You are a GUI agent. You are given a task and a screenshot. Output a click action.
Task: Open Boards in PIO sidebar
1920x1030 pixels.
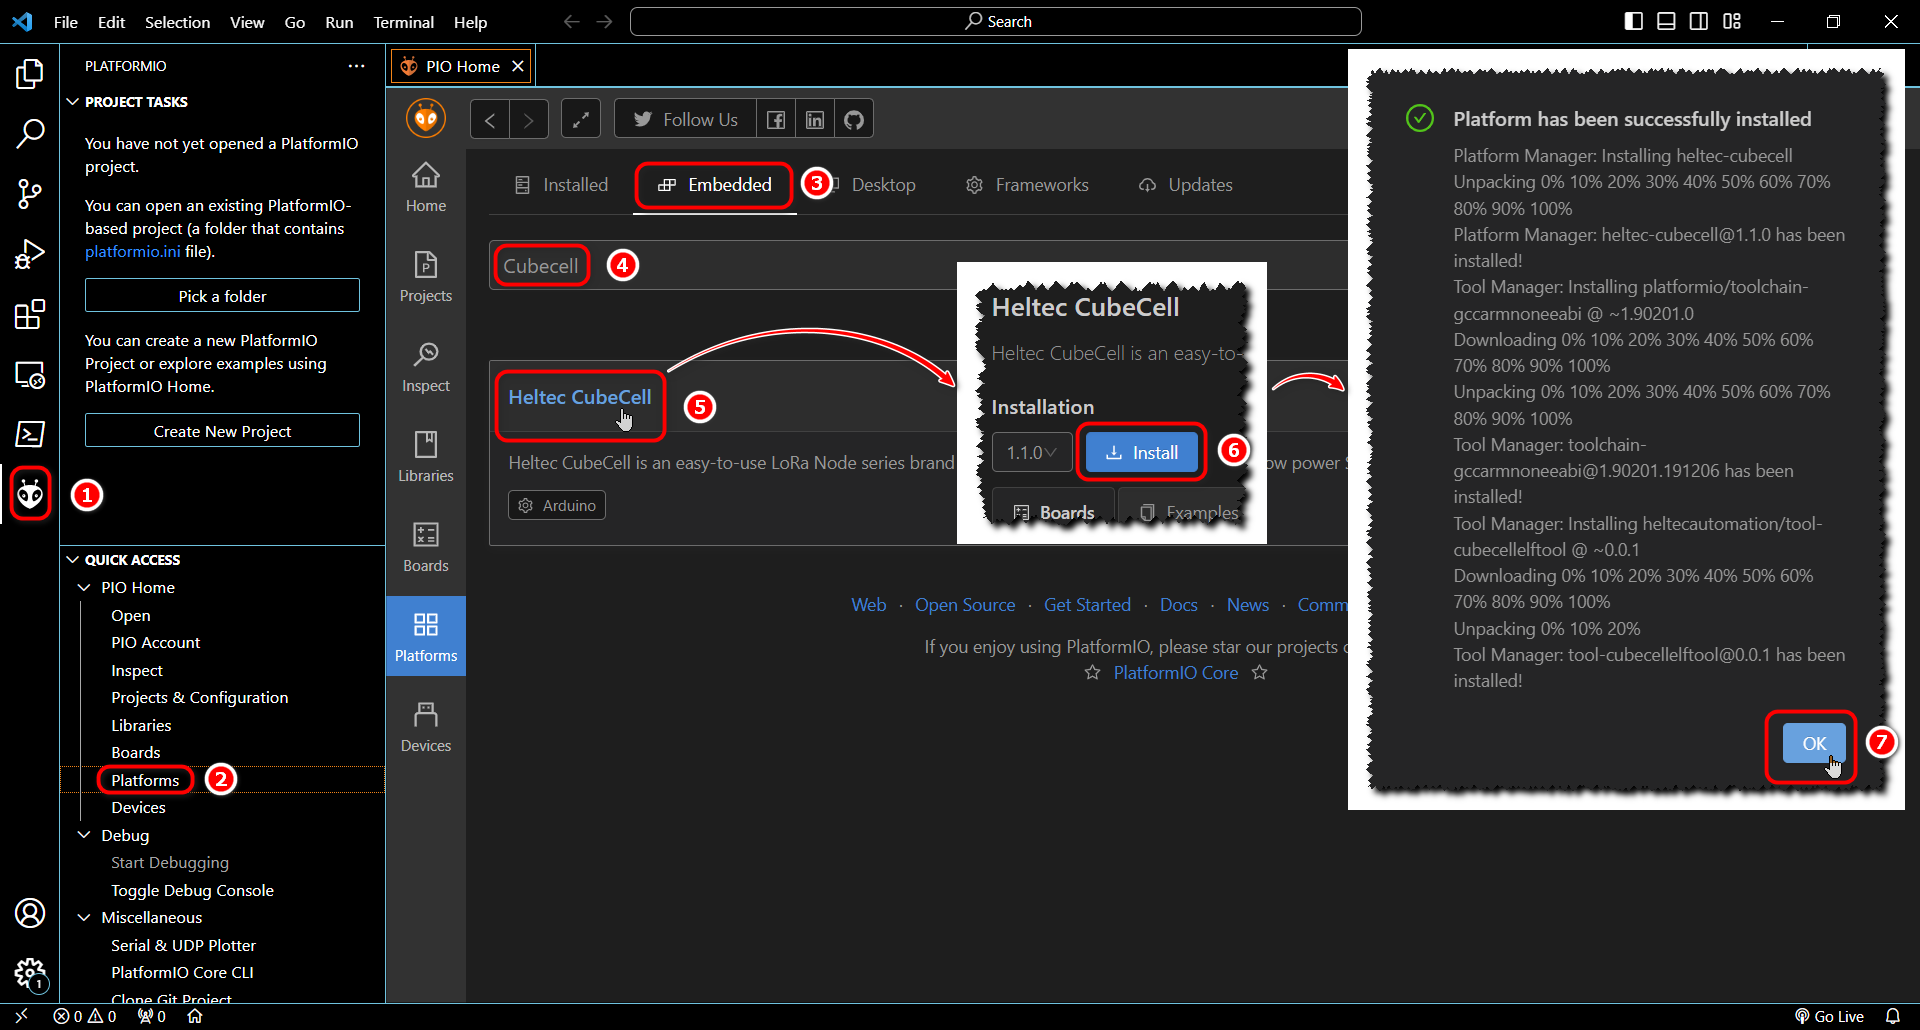[426, 547]
